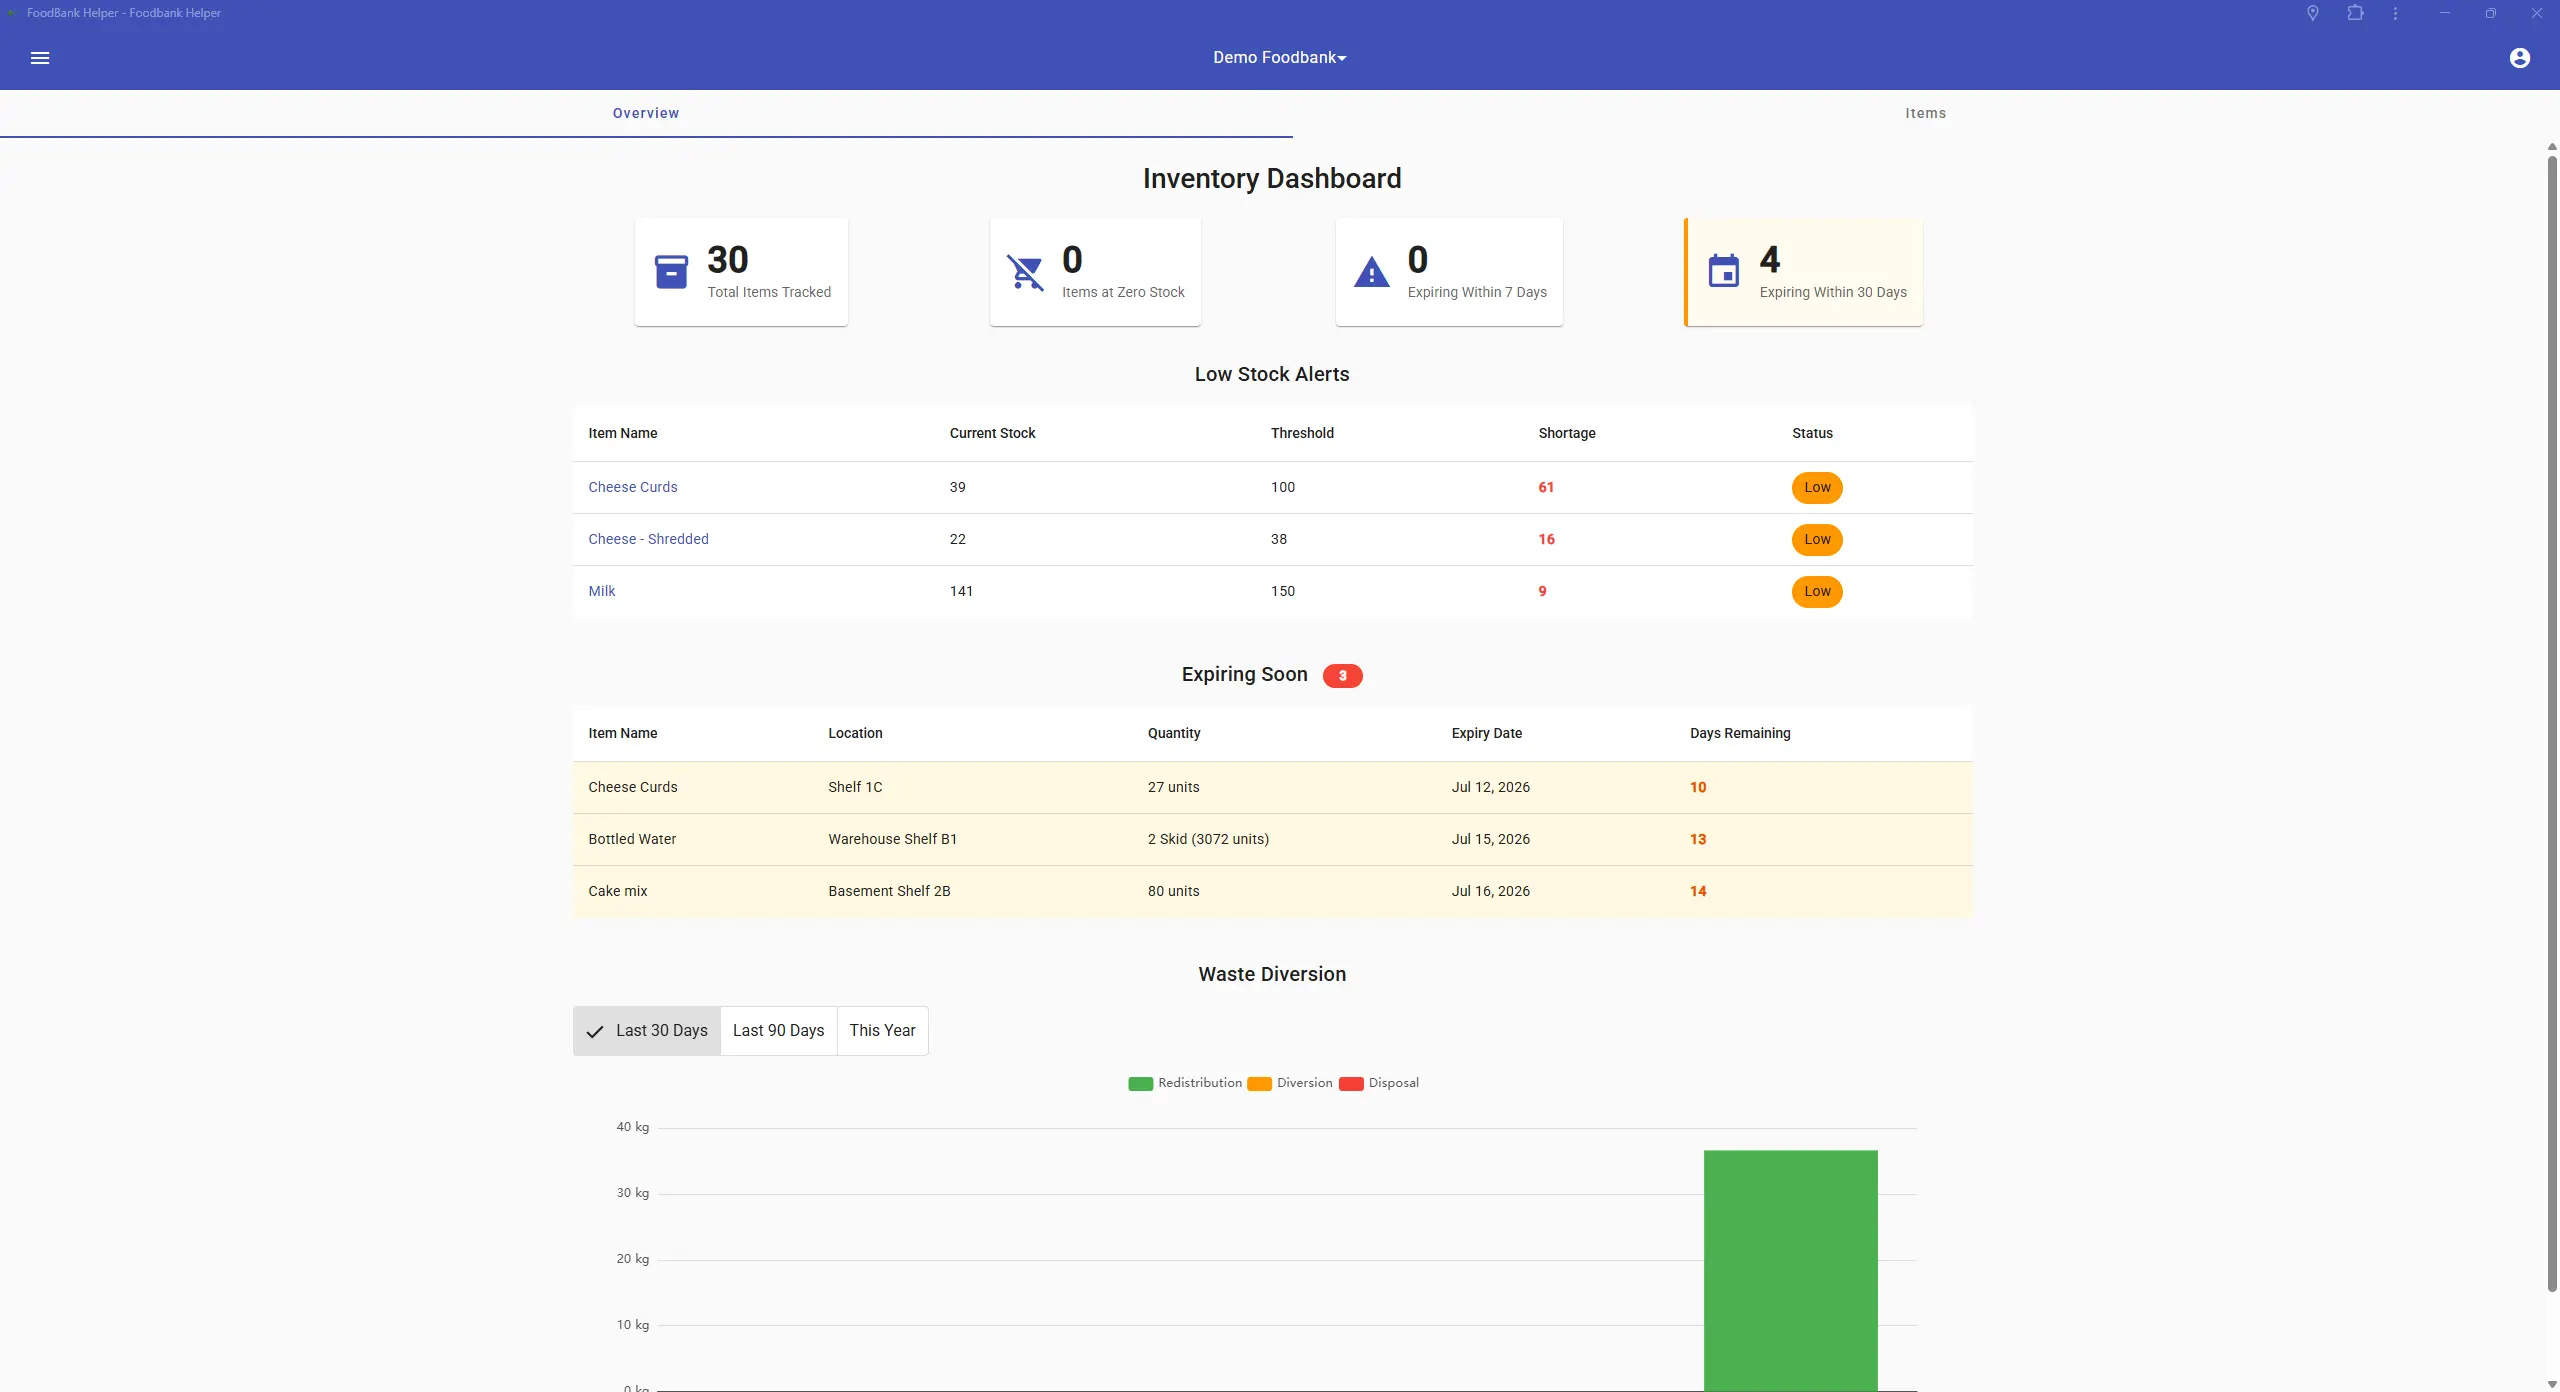
Task: Open the Expiring Within 30 Days card
Action: tap(1803, 272)
